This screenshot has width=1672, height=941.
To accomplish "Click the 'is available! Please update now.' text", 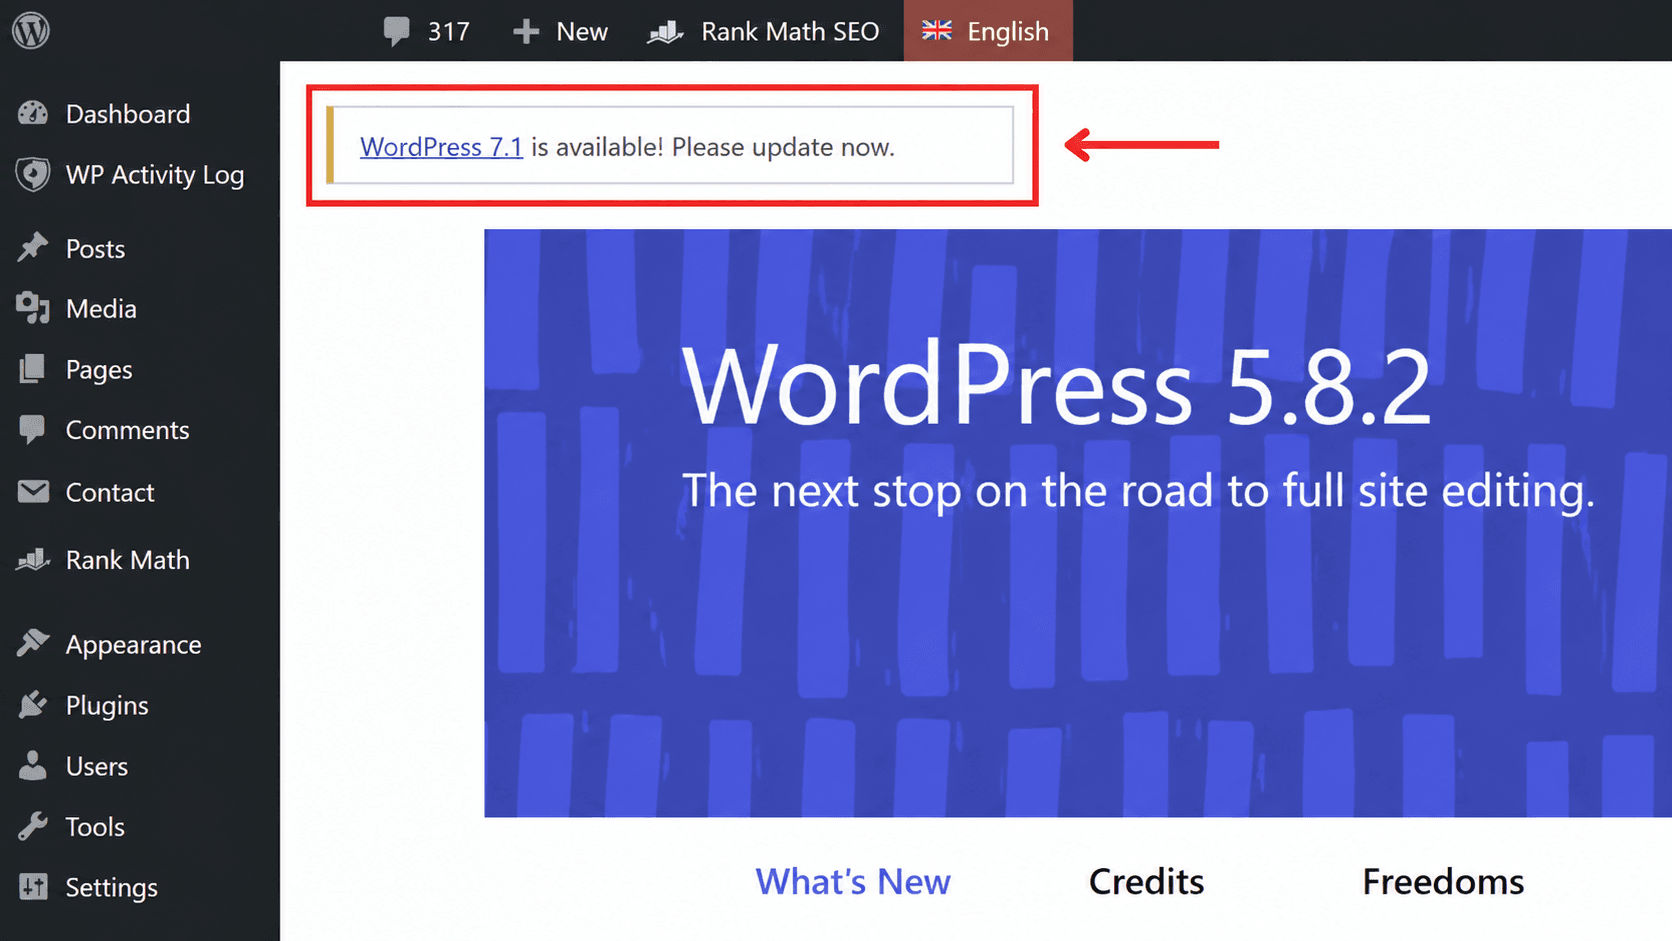I will [x=713, y=147].
